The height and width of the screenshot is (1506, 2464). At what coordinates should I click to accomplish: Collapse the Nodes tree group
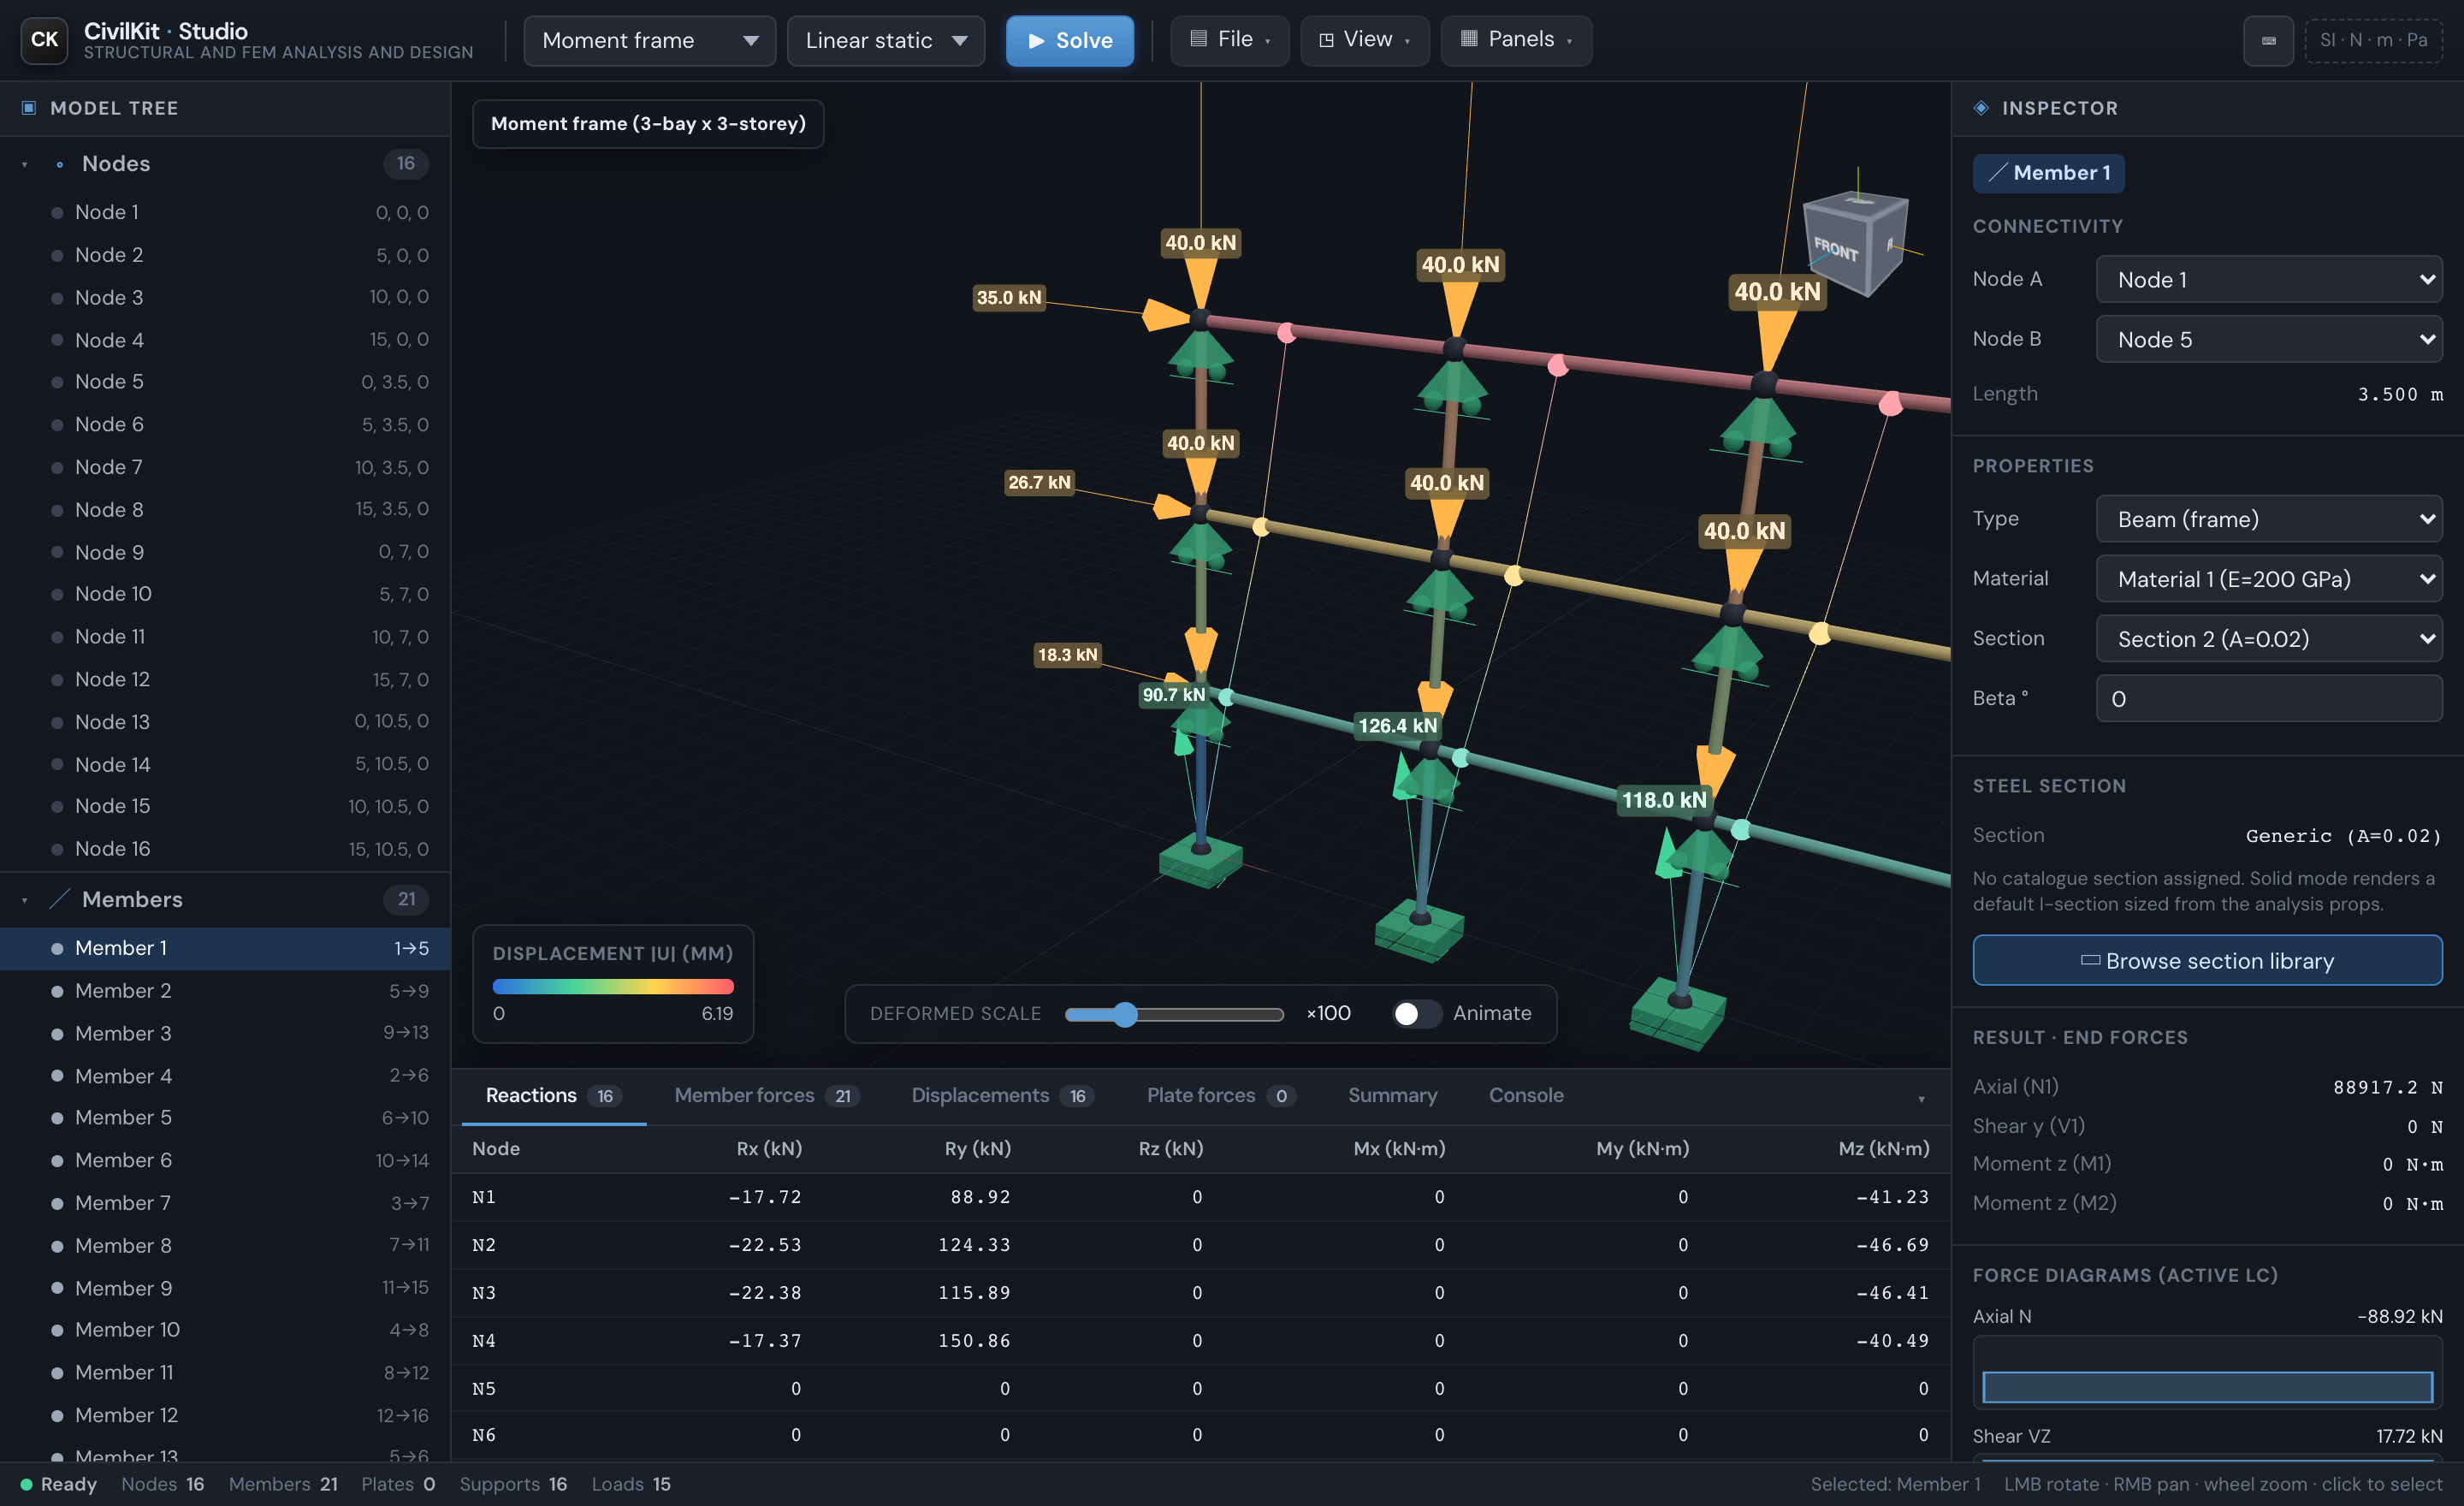coord(25,164)
